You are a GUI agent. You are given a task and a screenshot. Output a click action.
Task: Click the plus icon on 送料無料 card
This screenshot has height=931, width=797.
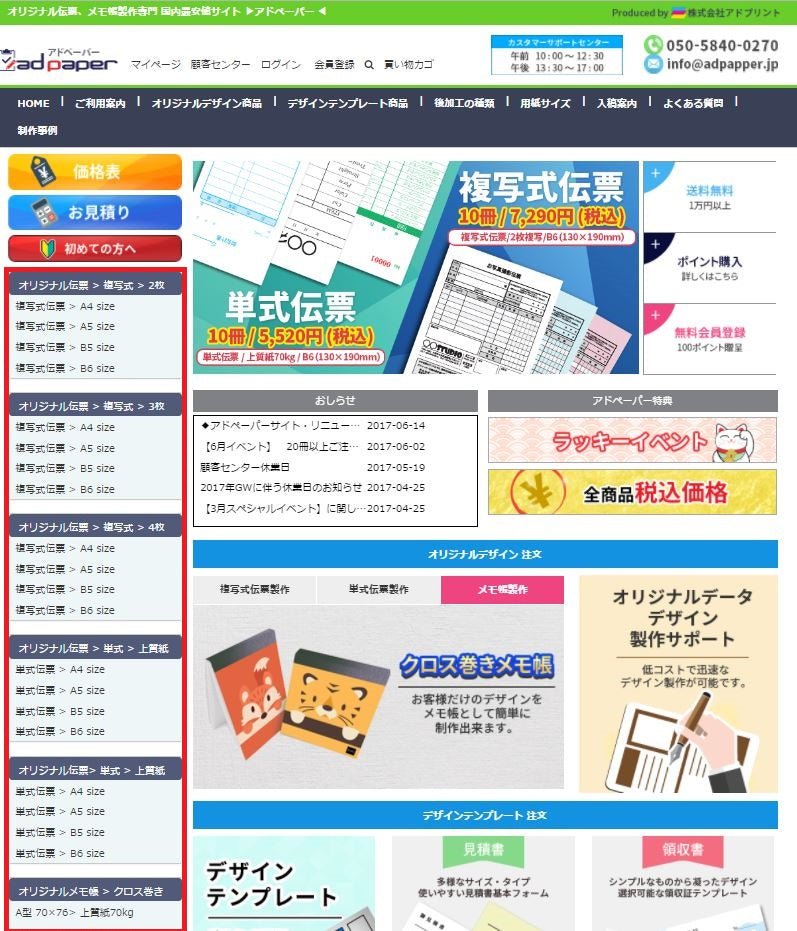tap(656, 173)
